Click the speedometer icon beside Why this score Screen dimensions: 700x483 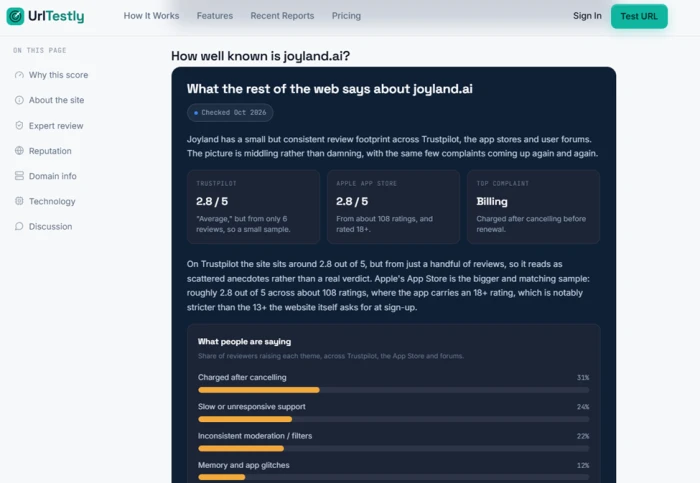click(x=19, y=75)
